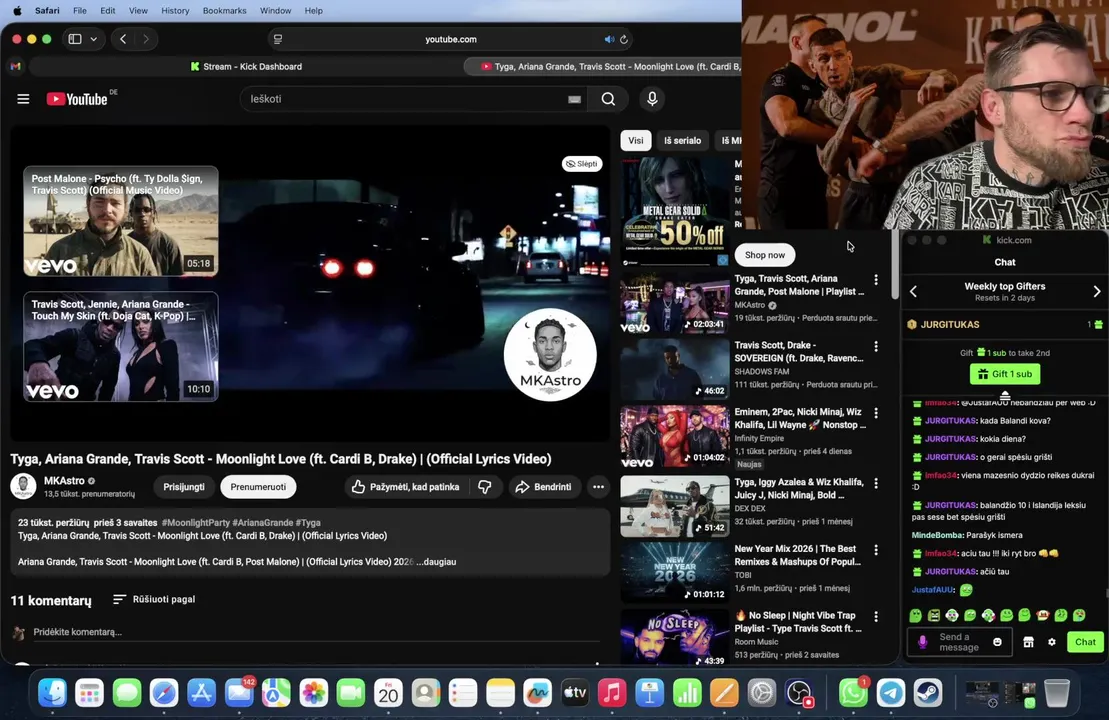Toggle subscription with the Prenumeruoti button
The height and width of the screenshot is (720, 1109).
pyautogui.click(x=258, y=487)
